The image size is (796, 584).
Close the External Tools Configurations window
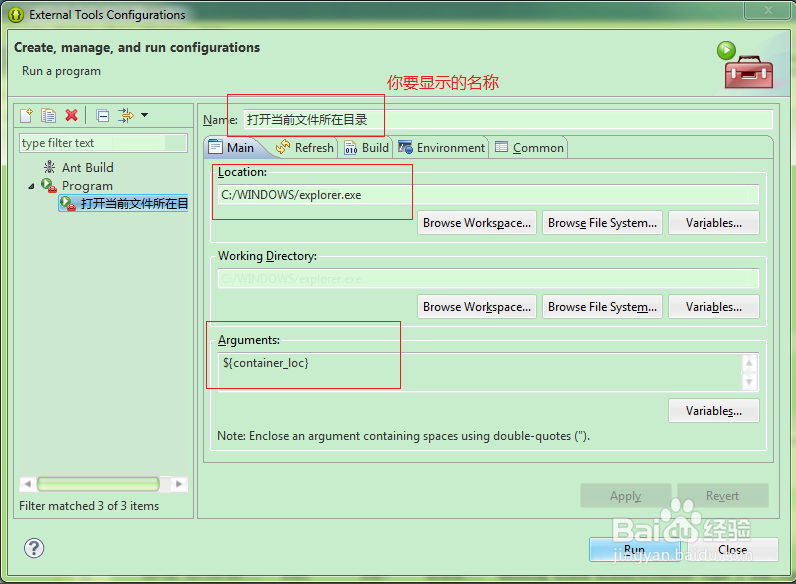coord(769,10)
